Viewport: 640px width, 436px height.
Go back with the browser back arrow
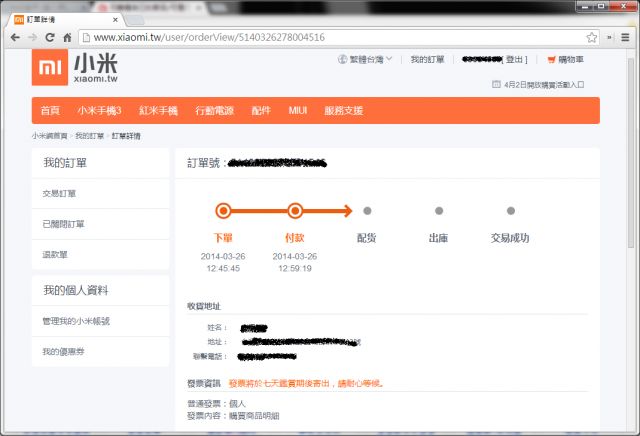15,38
